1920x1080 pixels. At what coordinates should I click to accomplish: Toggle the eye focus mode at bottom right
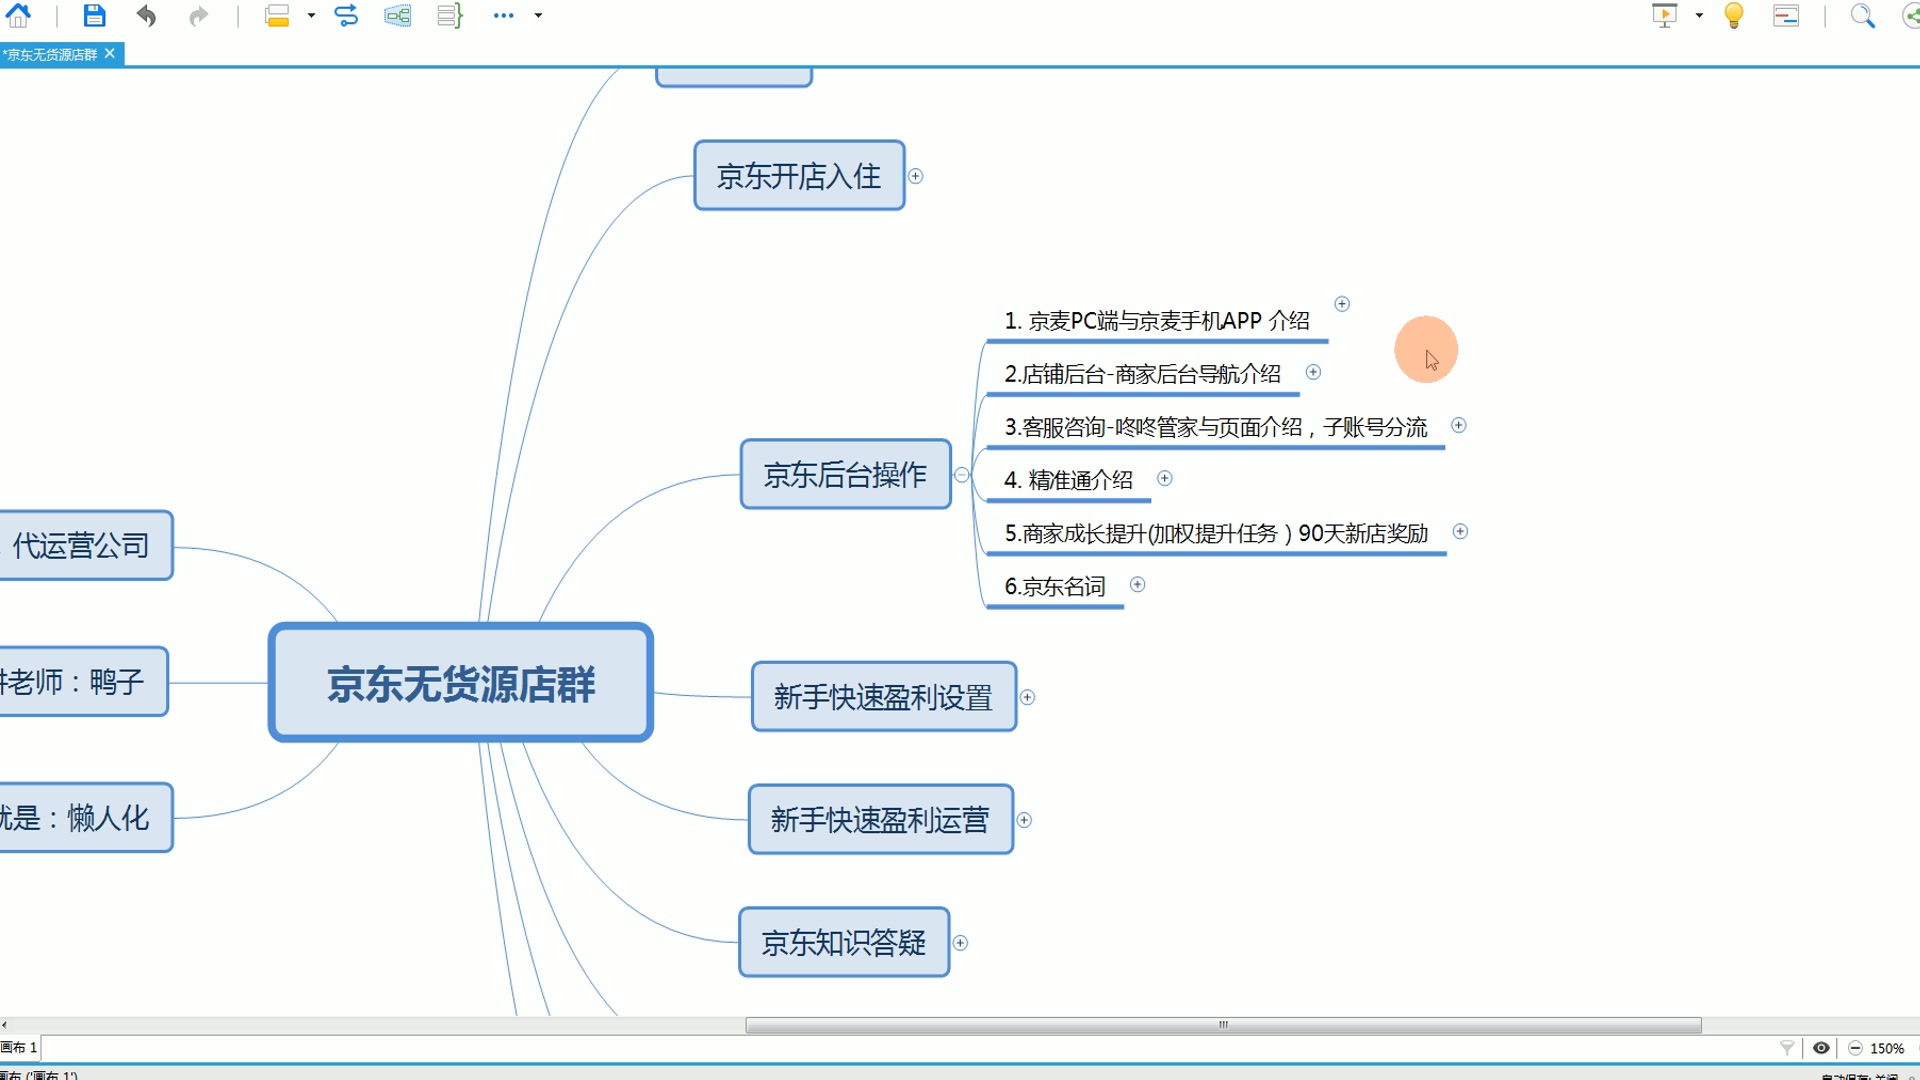(1822, 1048)
